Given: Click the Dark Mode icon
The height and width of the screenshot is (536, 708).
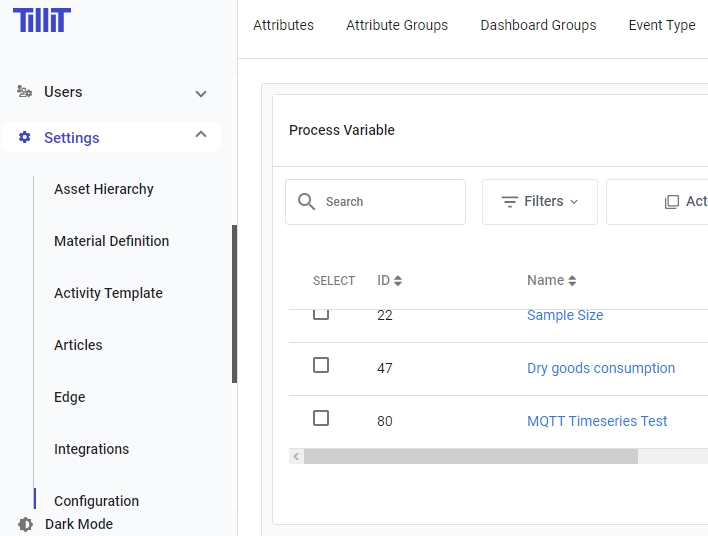Looking at the screenshot, I should coord(26,524).
